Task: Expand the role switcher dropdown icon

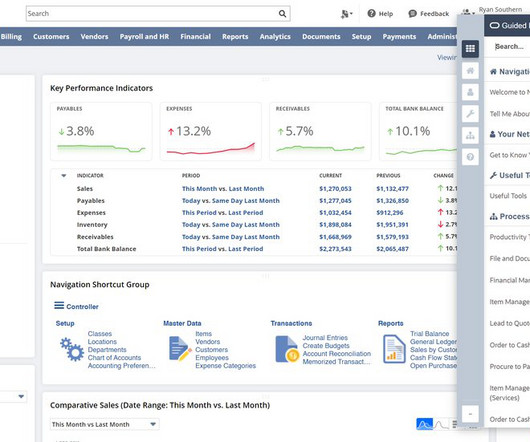Action: 346,14
